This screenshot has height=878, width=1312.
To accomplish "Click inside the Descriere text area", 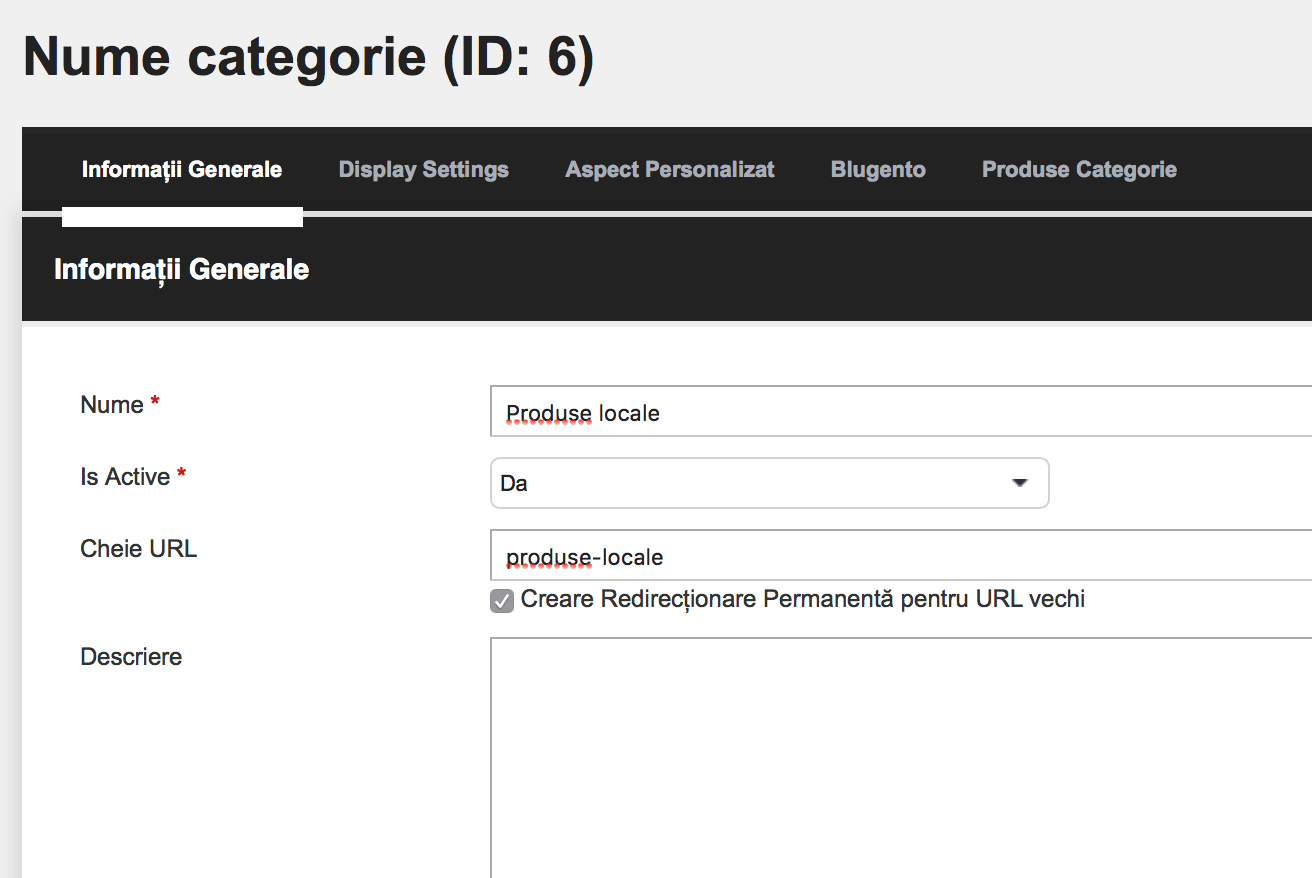I will (901, 758).
